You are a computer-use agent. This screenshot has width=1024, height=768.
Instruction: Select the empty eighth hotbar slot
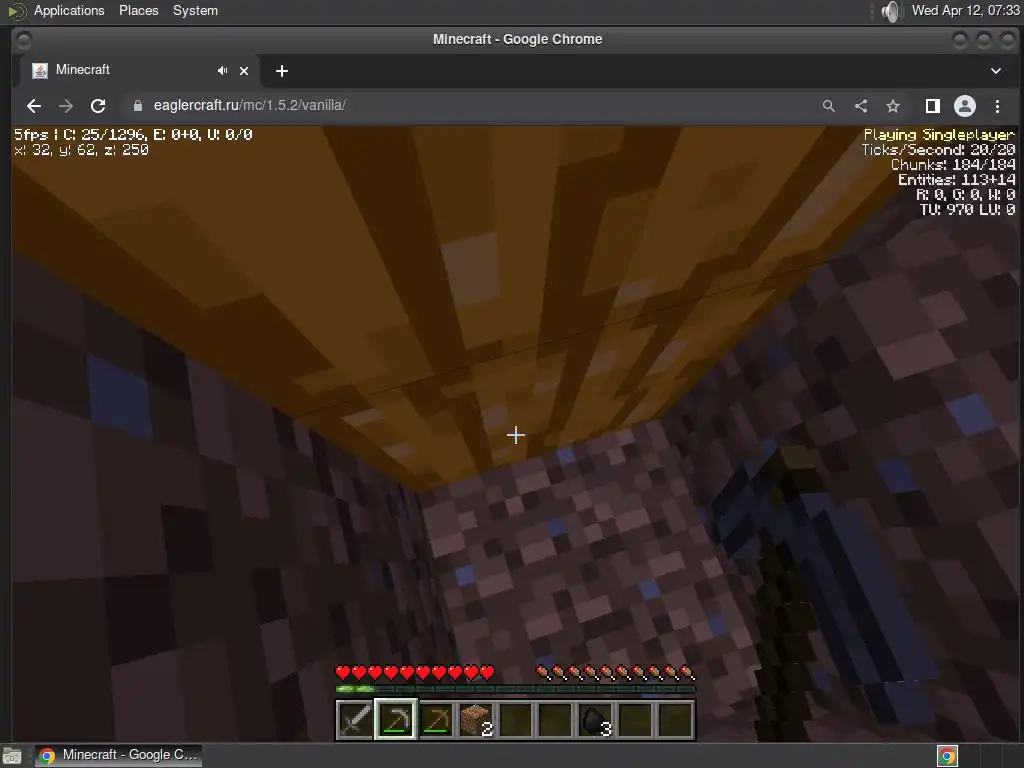[x=635, y=720]
